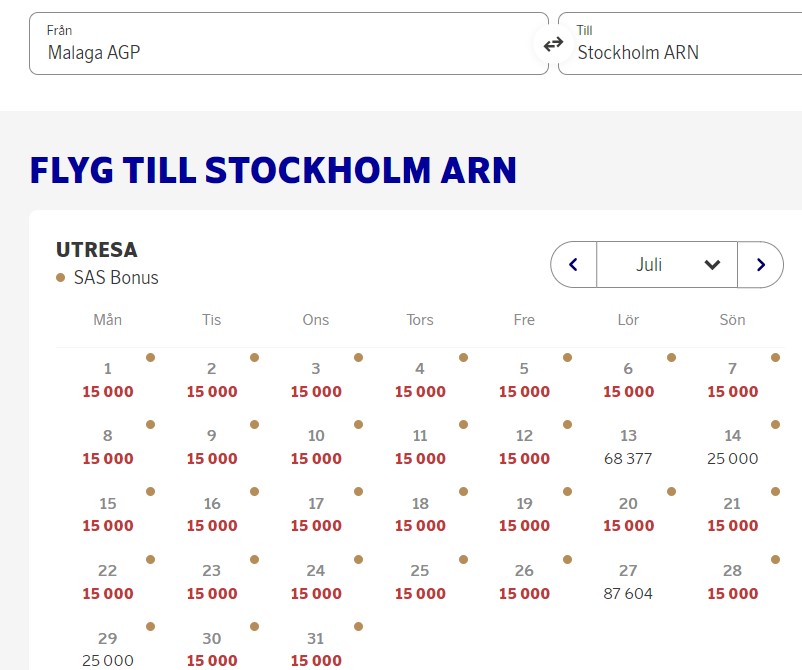Viewport: 802px width, 670px height.
Task: Choose July 26 Friday date
Action: 524,582
